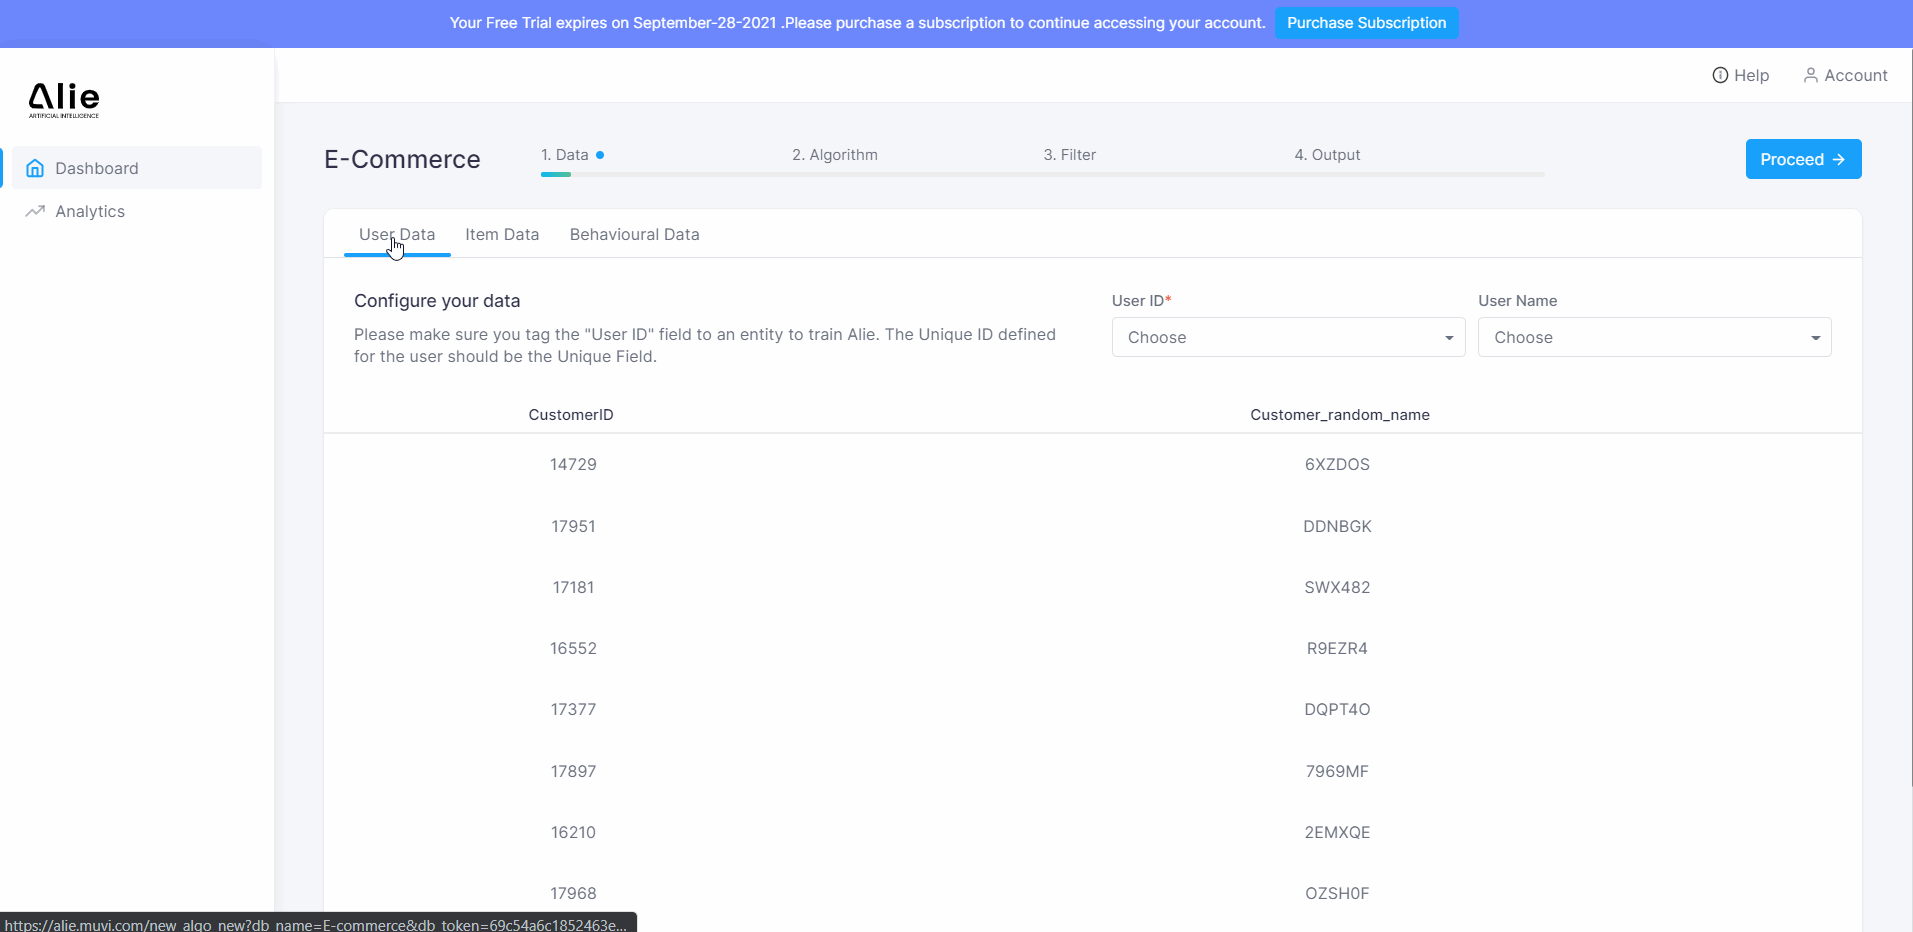This screenshot has width=1913, height=932.
Task: Click the User Name dropdown caret
Action: pyautogui.click(x=1815, y=338)
